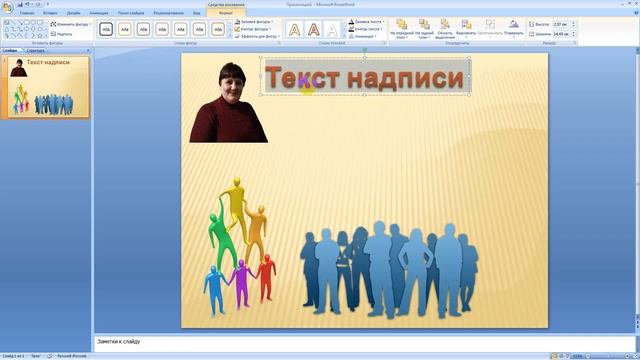Apply third faint WordArt style
This screenshot has height=360, width=640.
click(332, 29)
